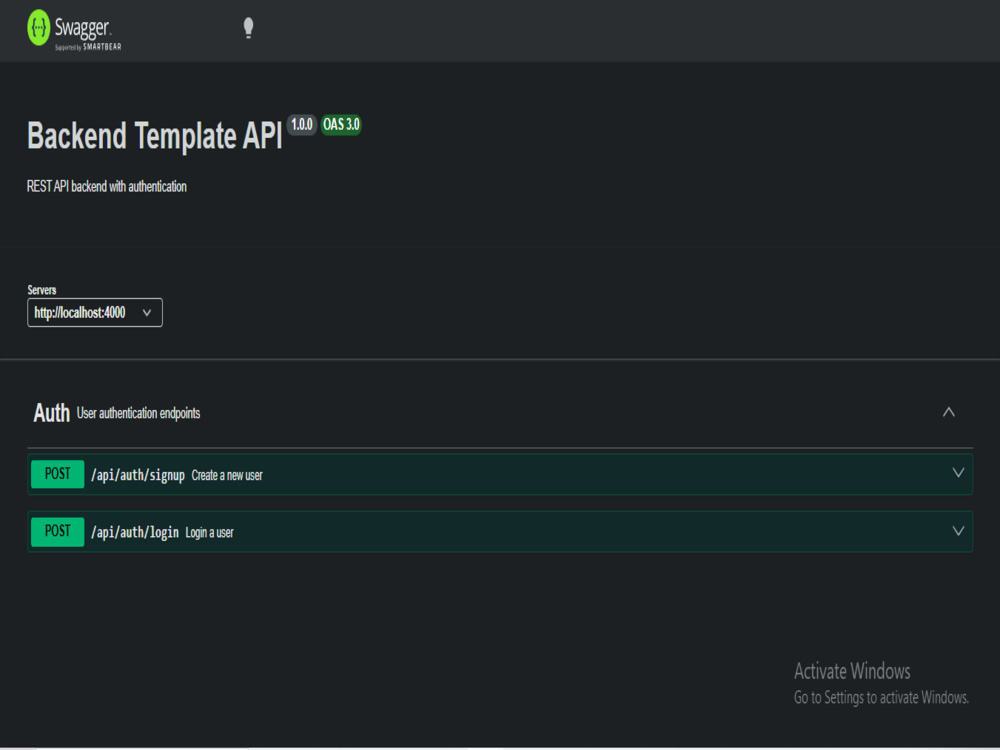
Task: Click the Auth section heading
Action: tap(52, 413)
